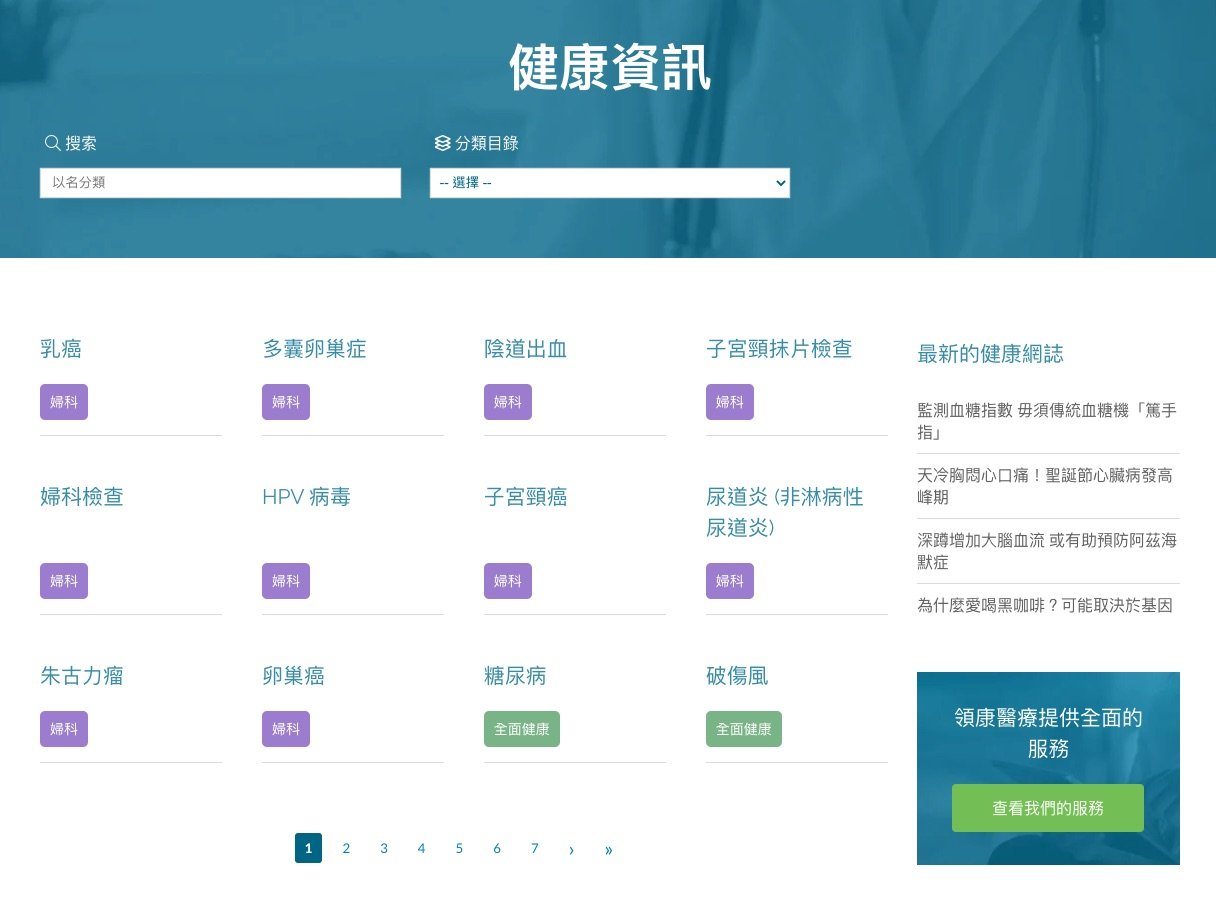Click the 全面健康 tag under 破傷風
1216x910 pixels.
[743, 729]
